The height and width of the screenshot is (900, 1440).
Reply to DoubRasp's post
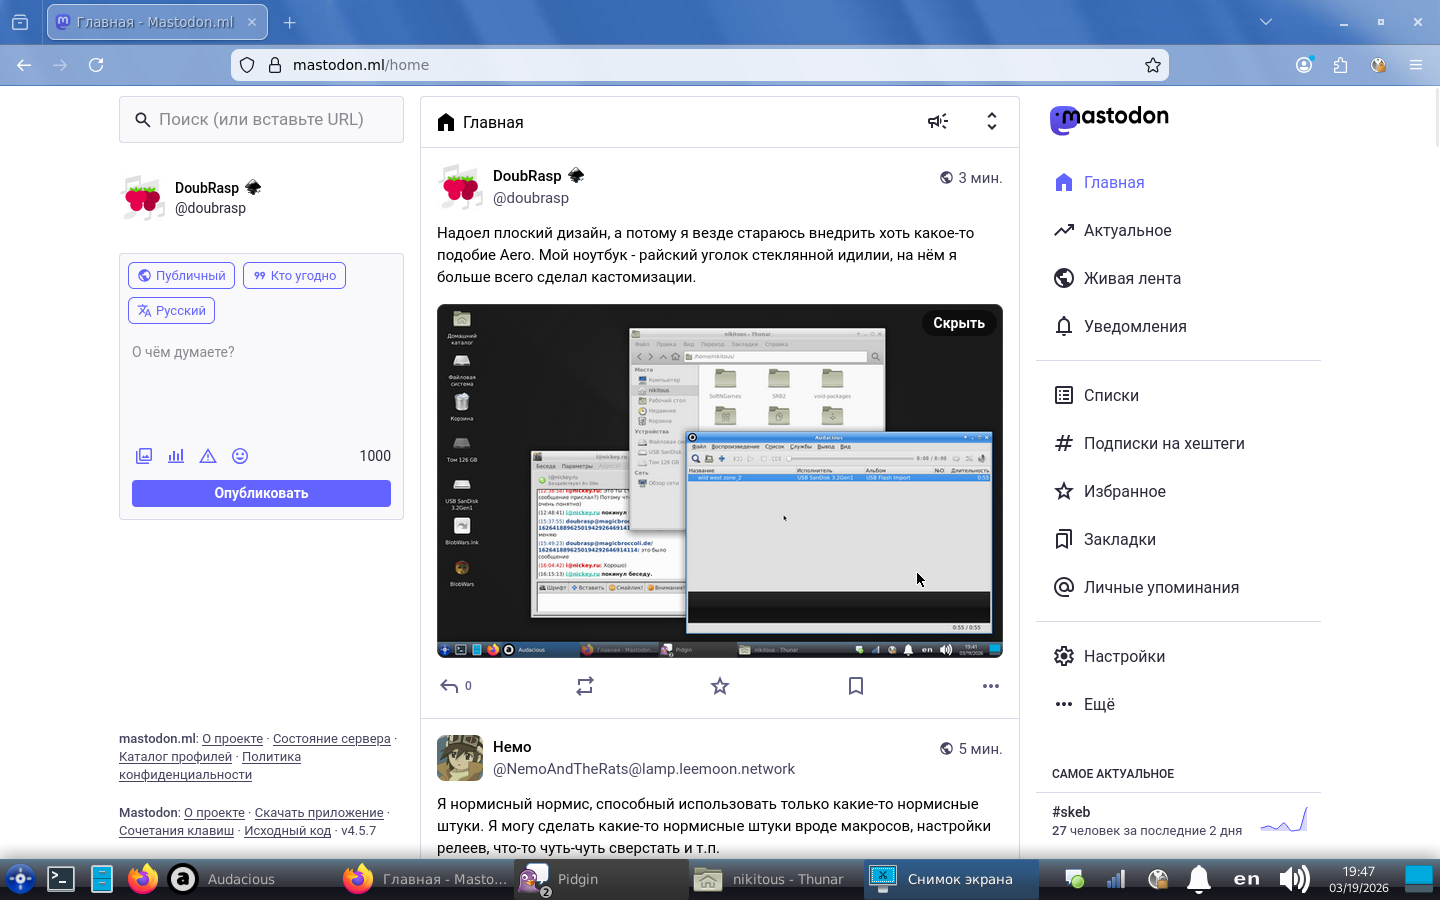point(450,686)
